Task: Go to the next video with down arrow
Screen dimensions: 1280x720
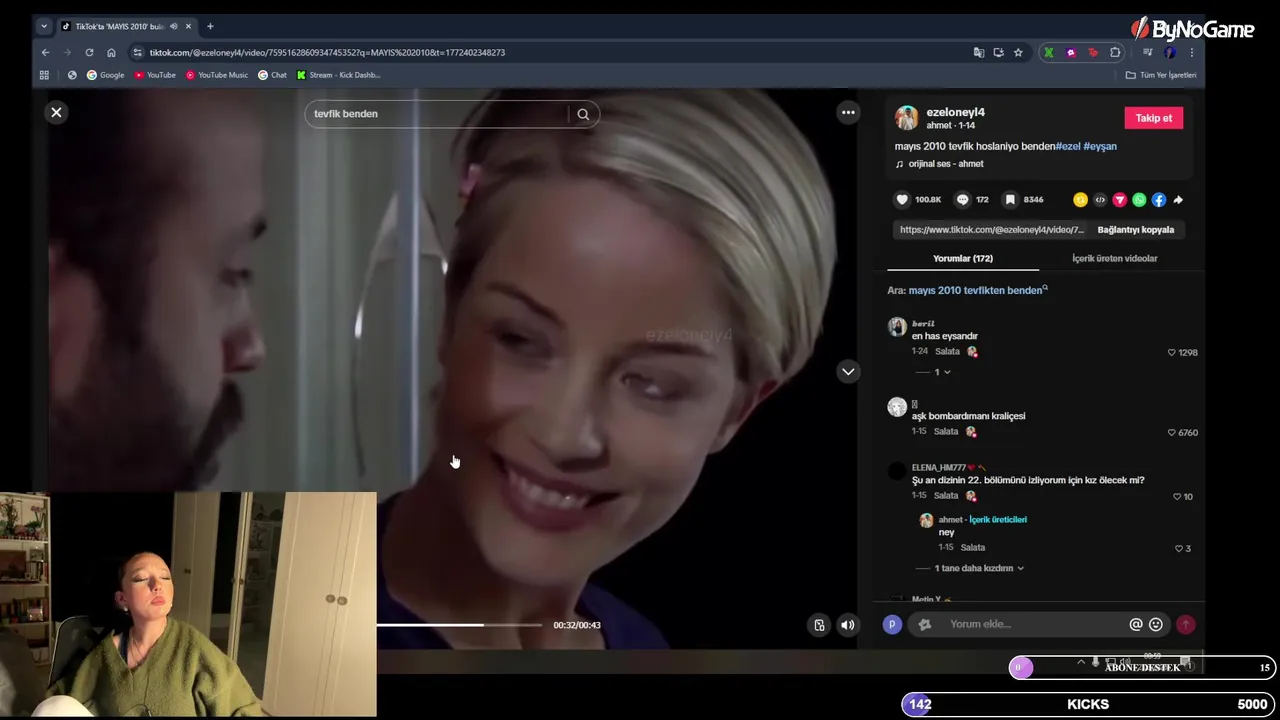Action: (848, 371)
